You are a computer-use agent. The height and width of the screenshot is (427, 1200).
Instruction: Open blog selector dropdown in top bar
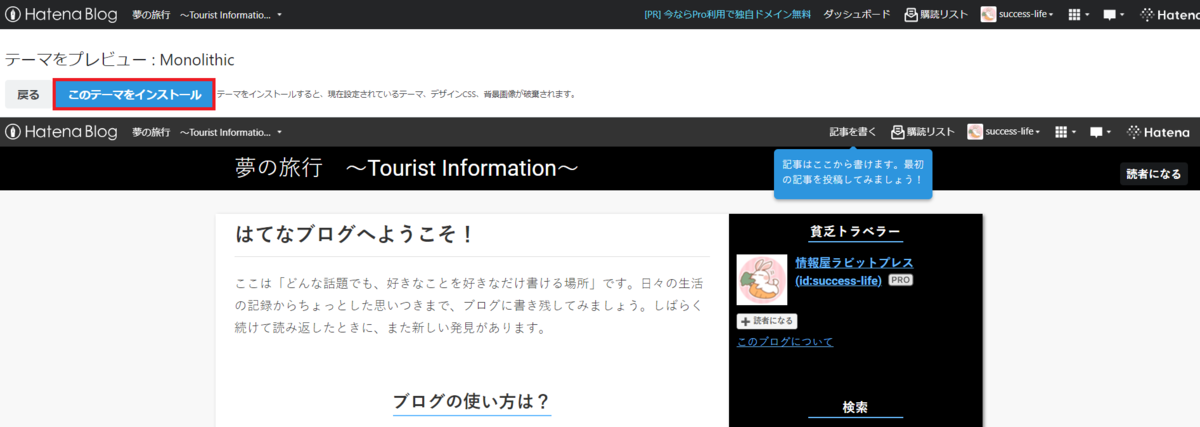point(207,15)
